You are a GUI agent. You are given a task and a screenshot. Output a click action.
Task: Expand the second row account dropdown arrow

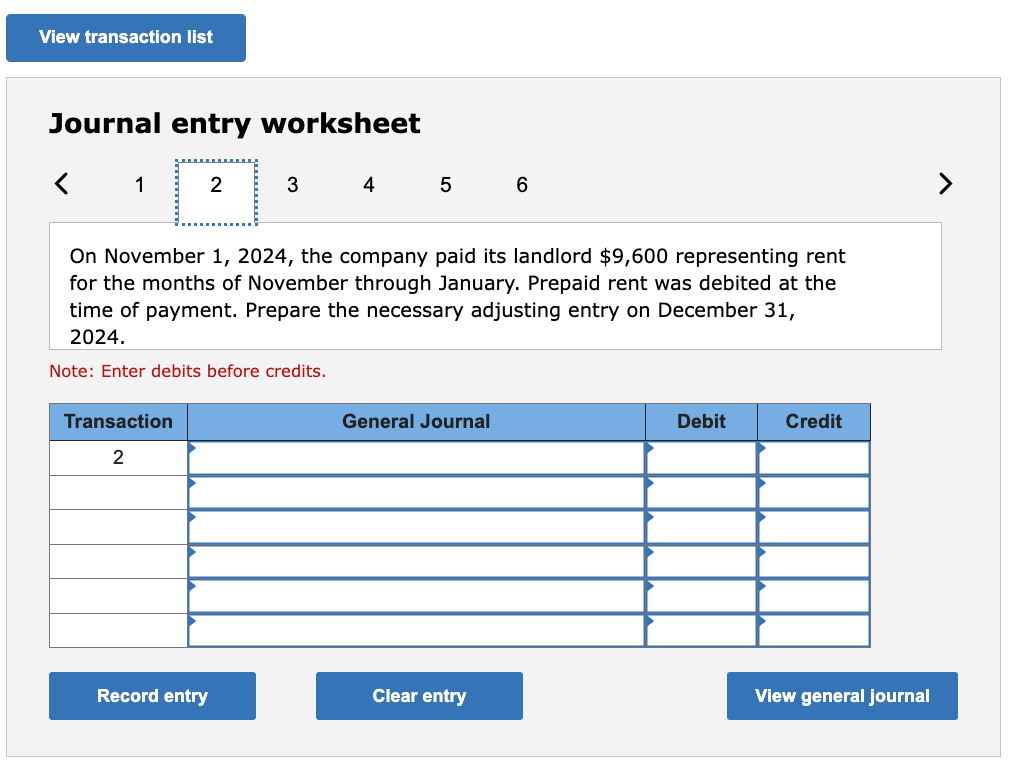[x=191, y=485]
